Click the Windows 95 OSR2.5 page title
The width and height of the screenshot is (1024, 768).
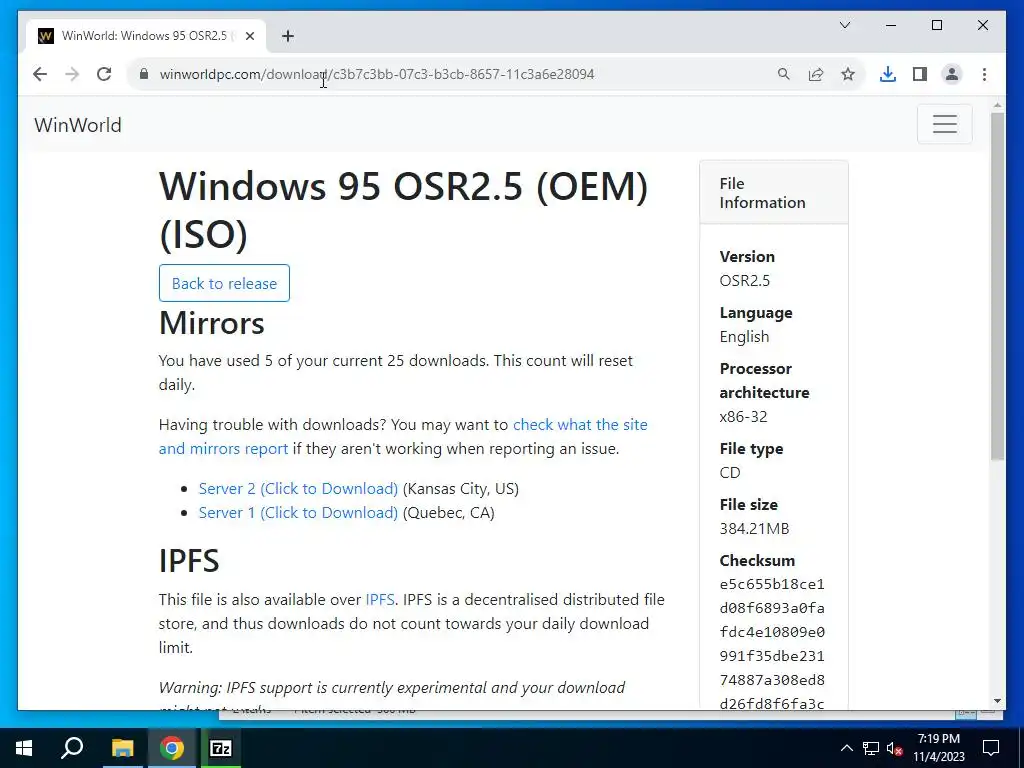click(x=403, y=210)
